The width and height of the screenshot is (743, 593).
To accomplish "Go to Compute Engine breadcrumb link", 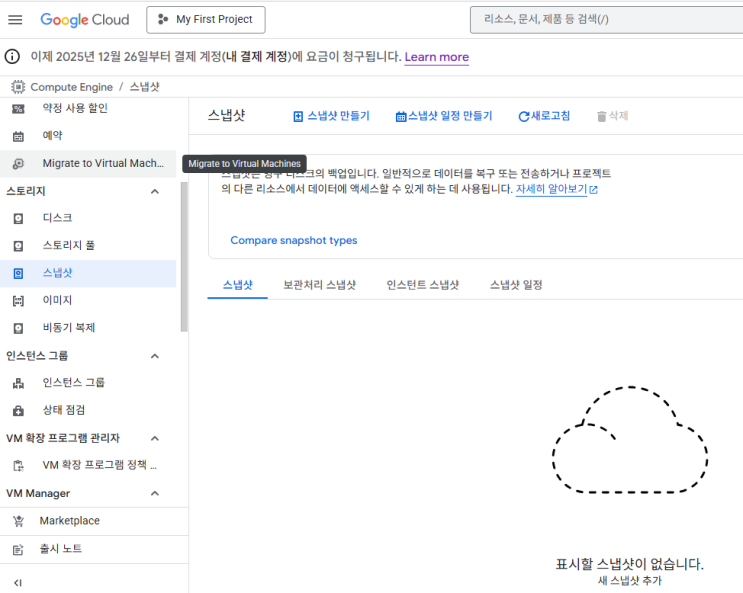I will [x=72, y=87].
